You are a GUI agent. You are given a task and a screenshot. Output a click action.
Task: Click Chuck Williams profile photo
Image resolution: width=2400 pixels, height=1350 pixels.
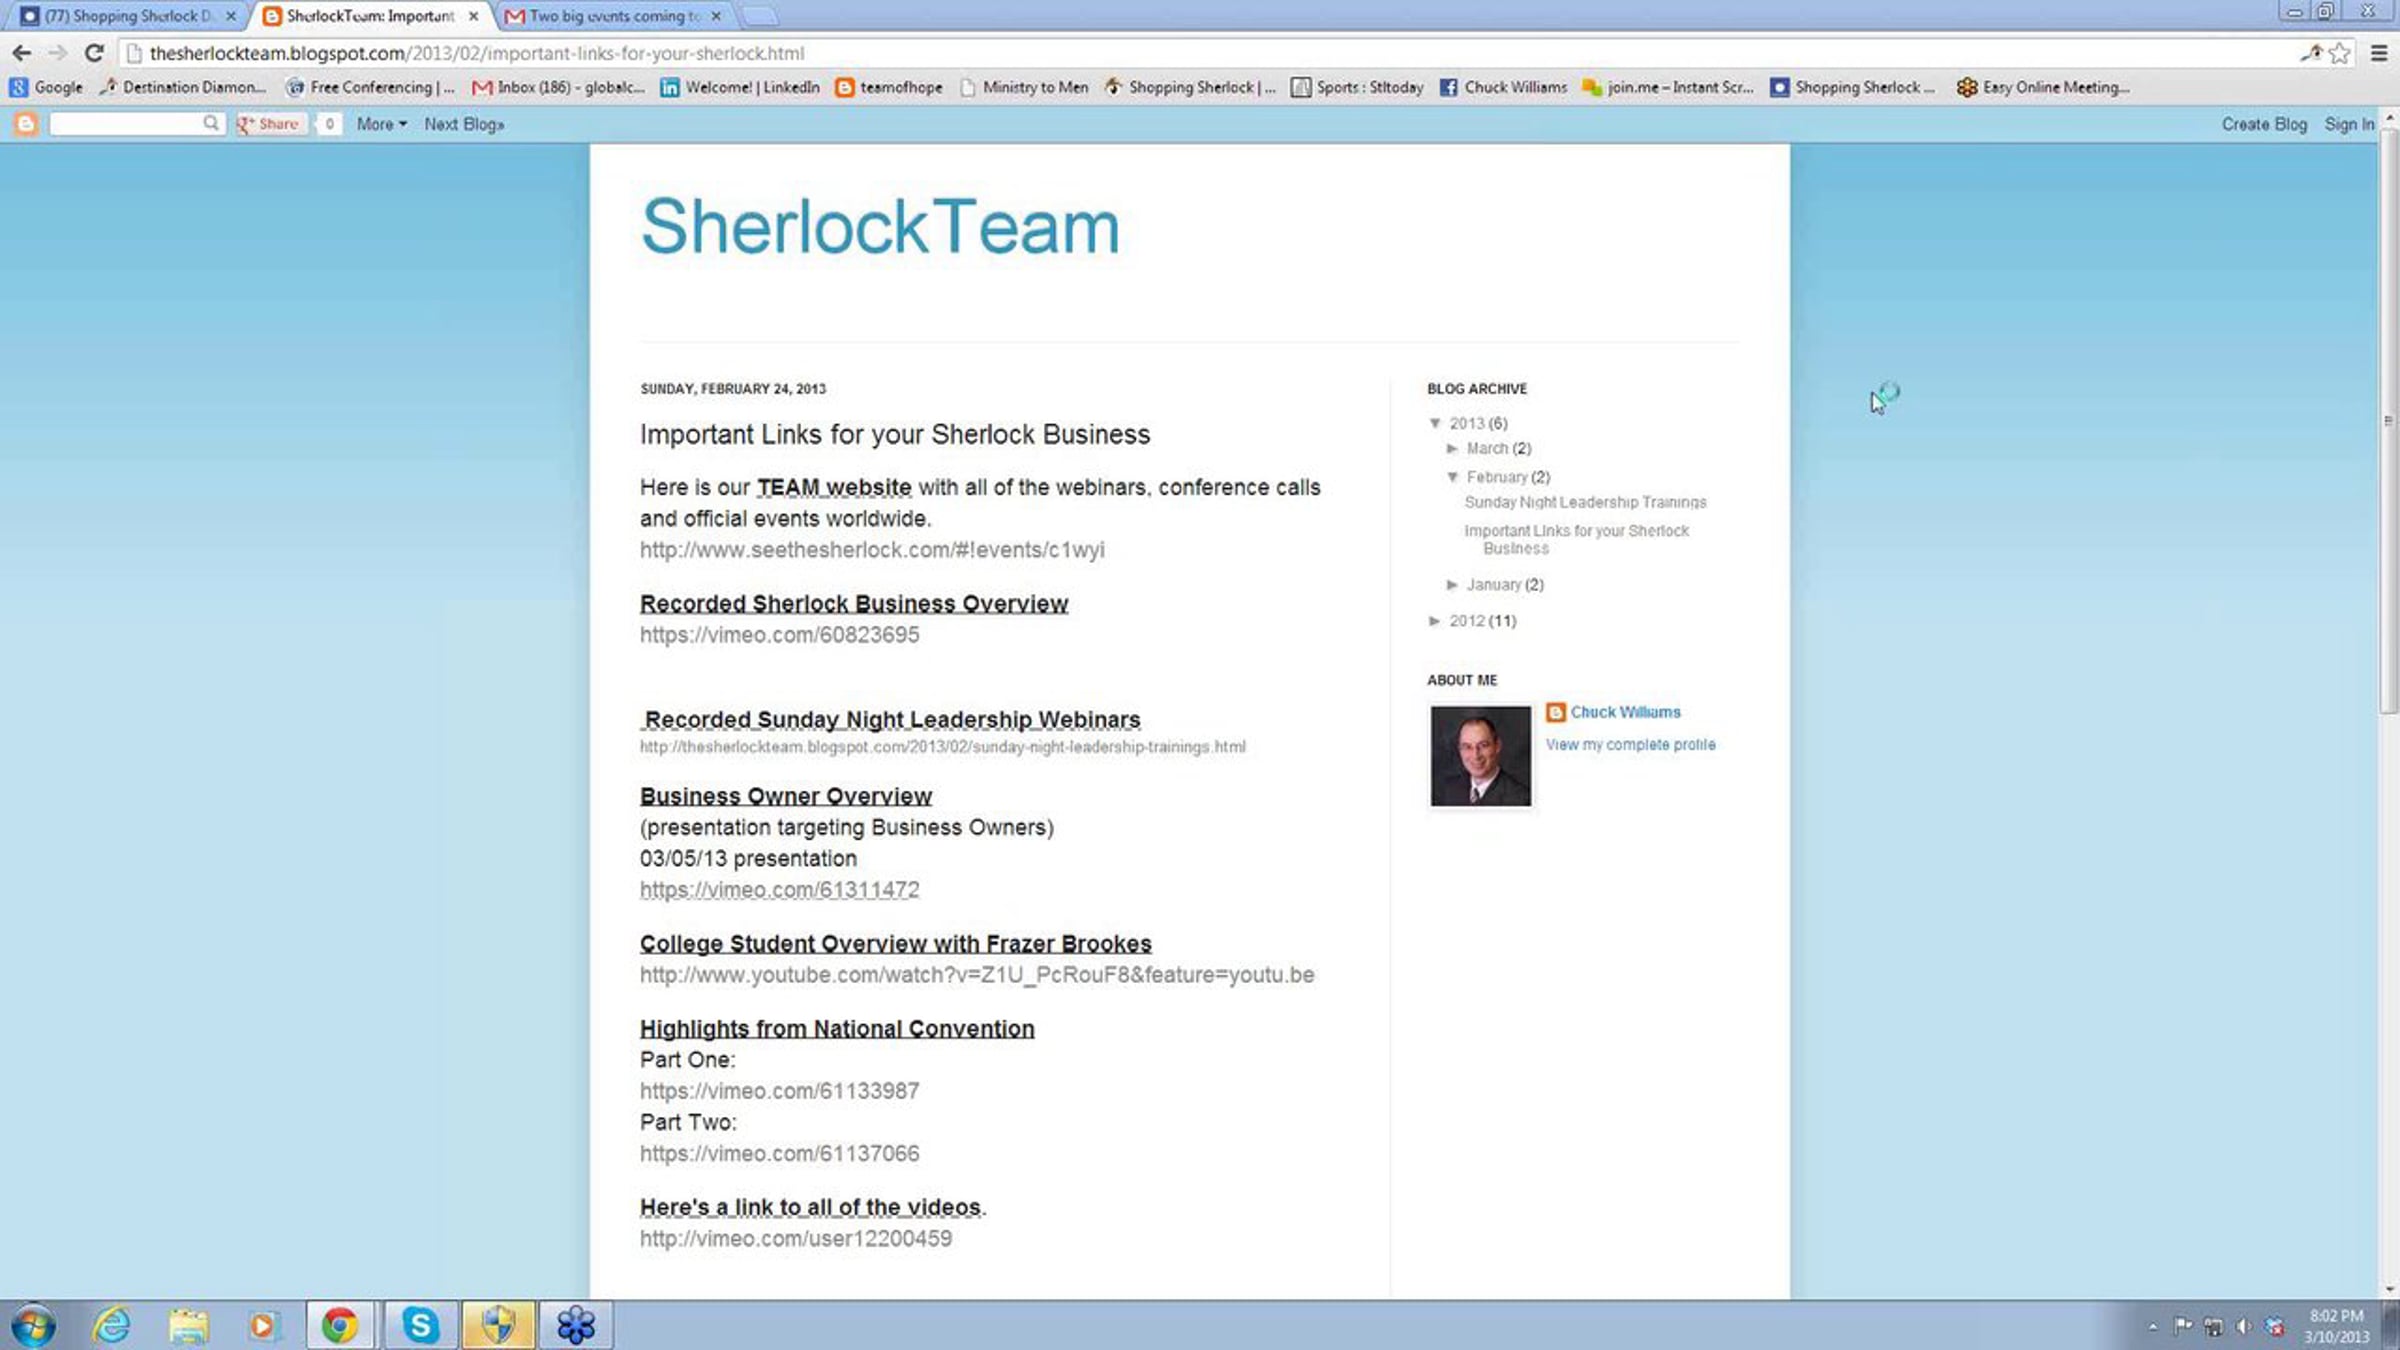pos(1480,756)
